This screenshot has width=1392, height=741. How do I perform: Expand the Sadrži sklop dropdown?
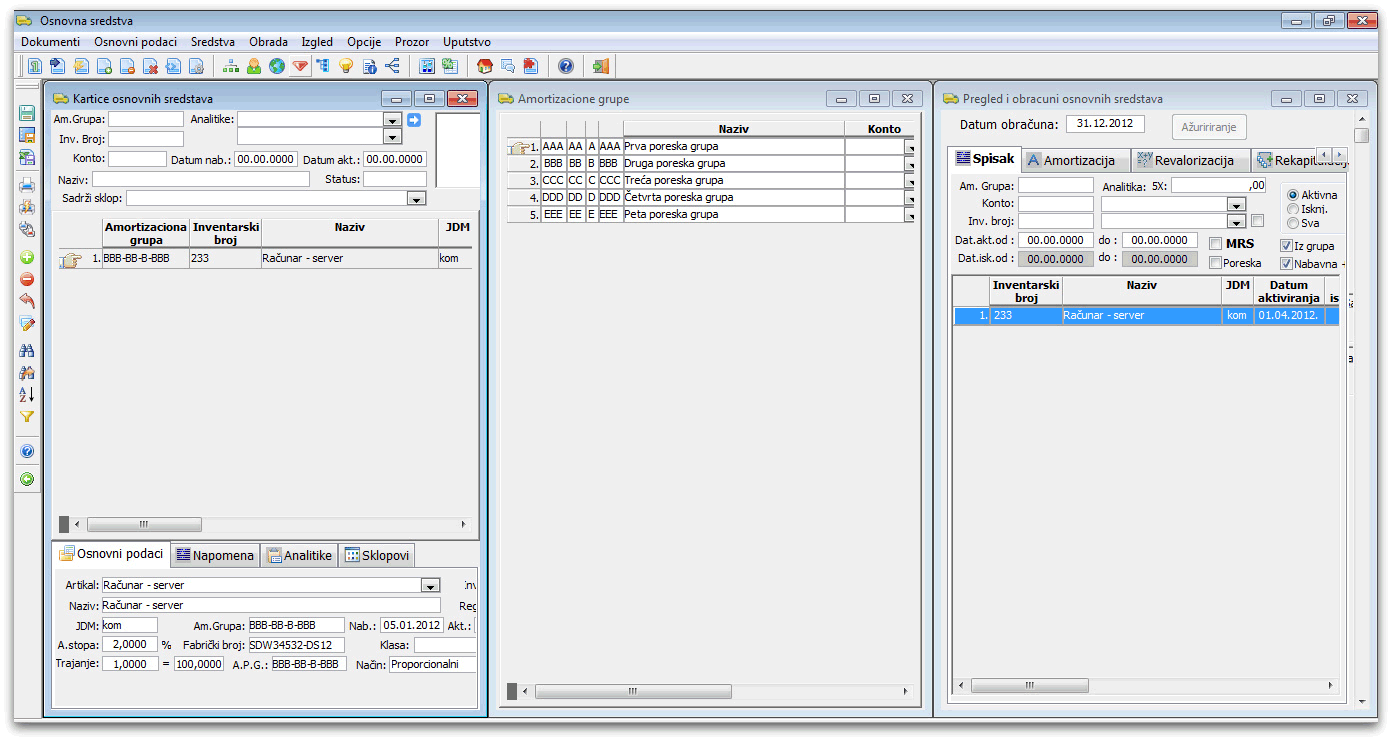pos(417,199)
